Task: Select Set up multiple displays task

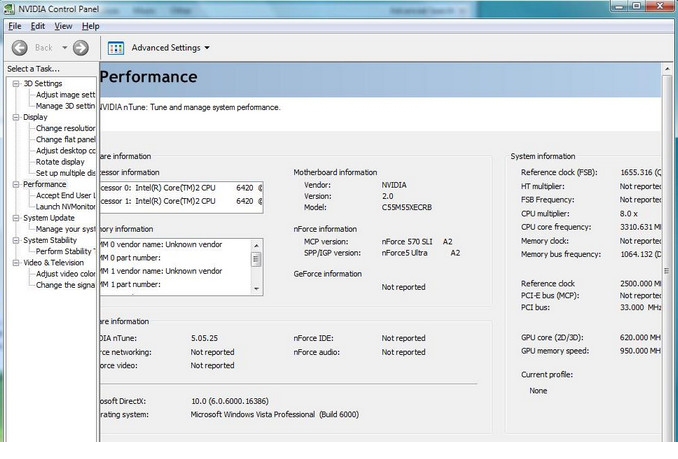Action: coord(65,173)
